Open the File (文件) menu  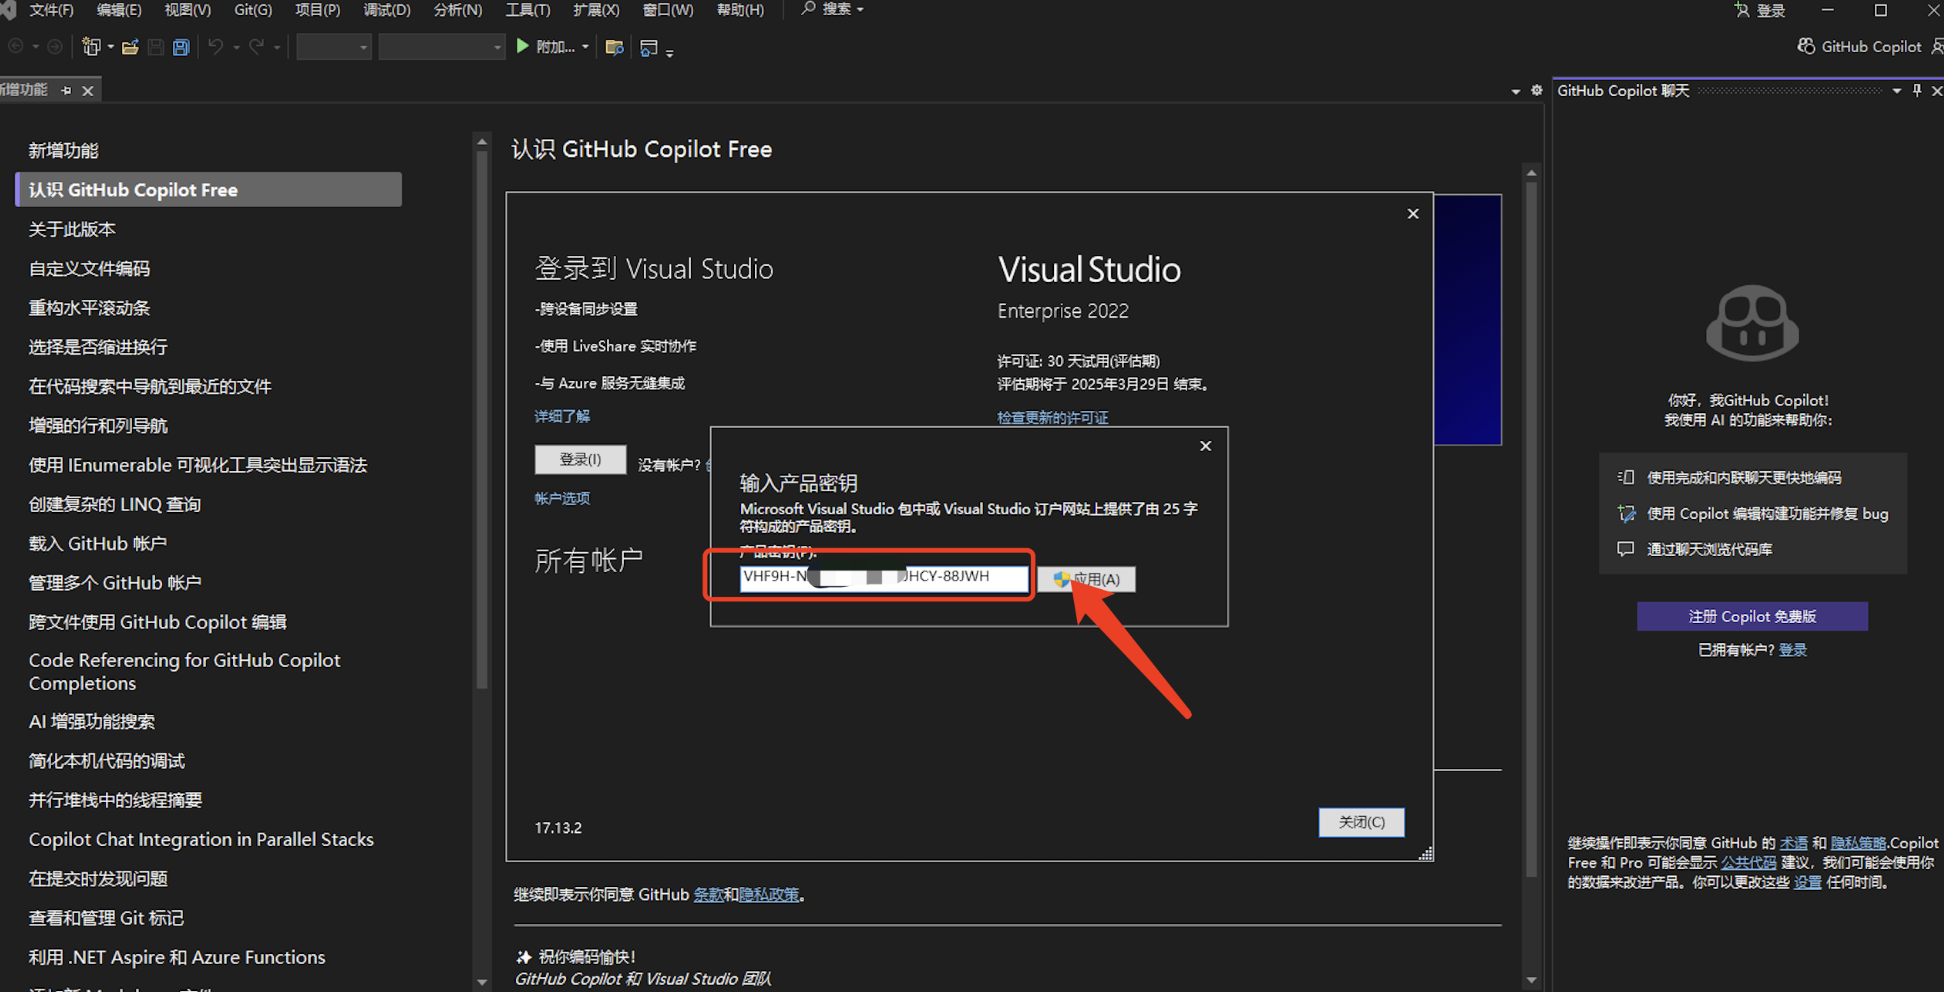click(x=51, y=9)
